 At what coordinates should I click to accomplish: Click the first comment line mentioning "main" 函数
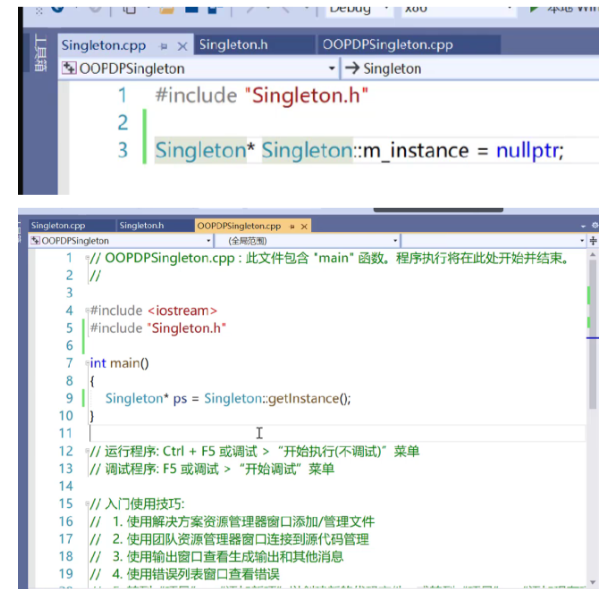click(x=329, y=258)
